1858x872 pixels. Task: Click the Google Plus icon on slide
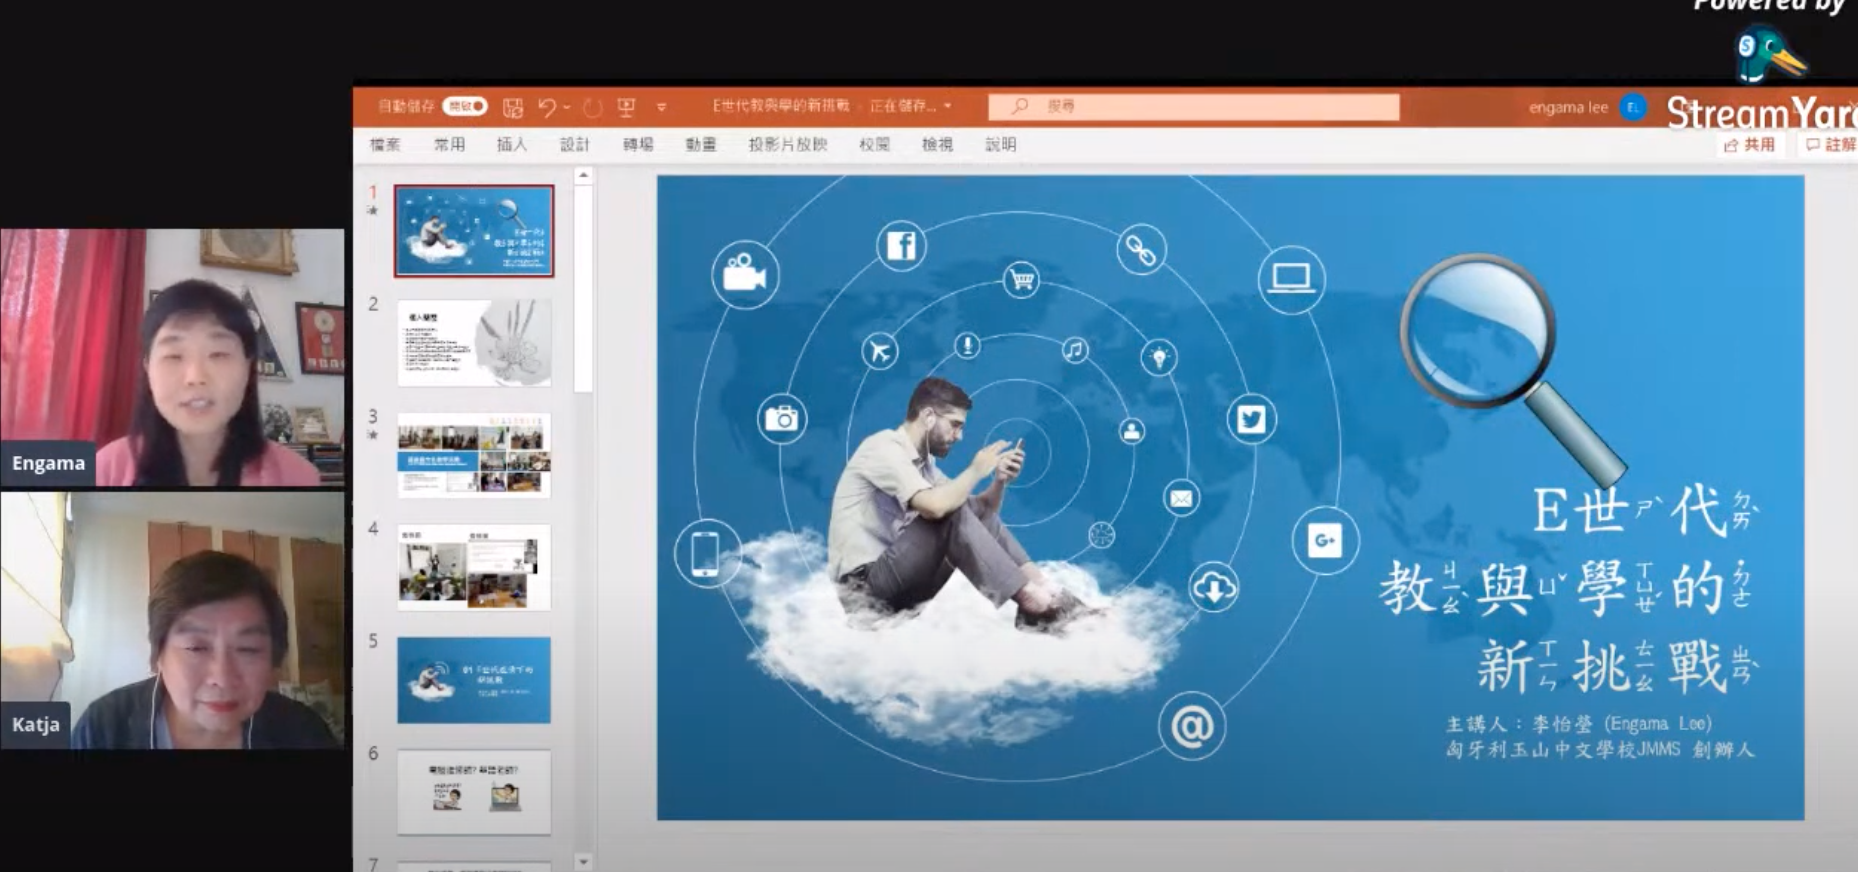coord(1325,541)
